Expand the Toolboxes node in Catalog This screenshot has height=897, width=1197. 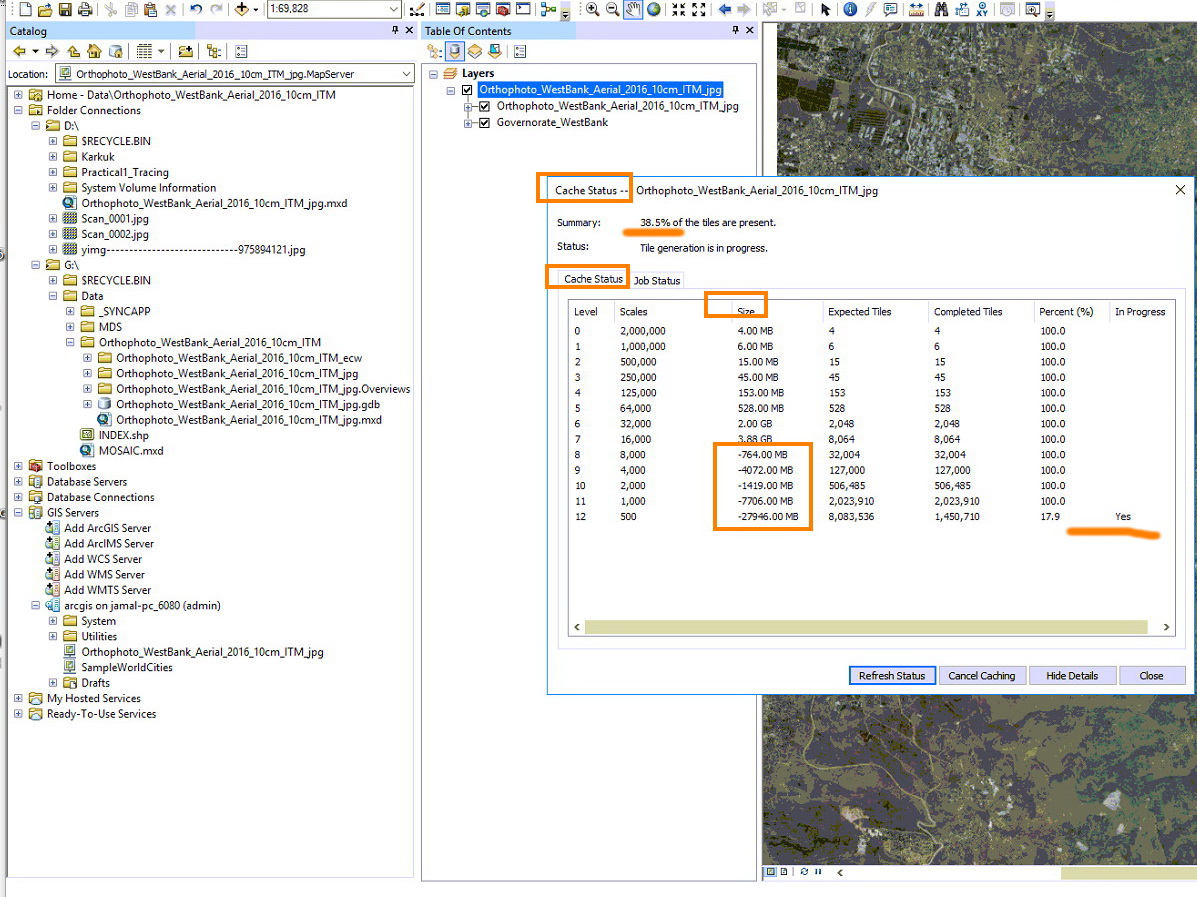coord(19,466)
